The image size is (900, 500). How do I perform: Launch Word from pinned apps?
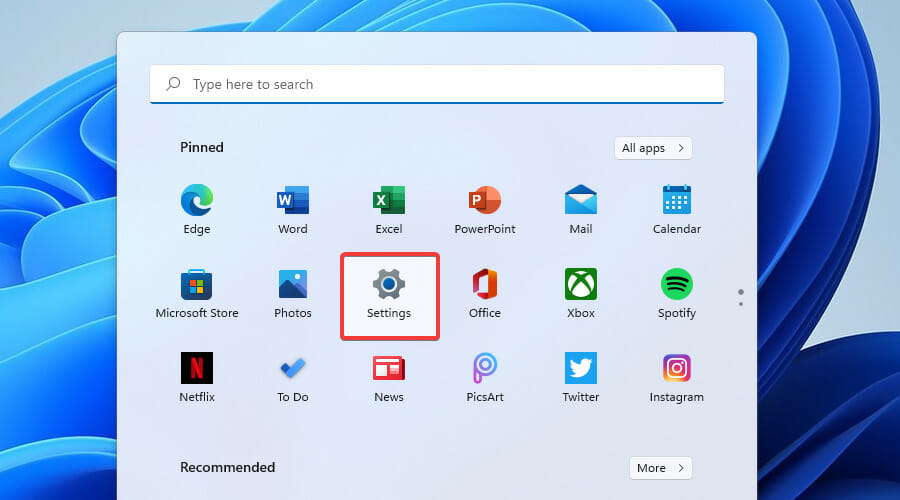click(x=293, y=200)
